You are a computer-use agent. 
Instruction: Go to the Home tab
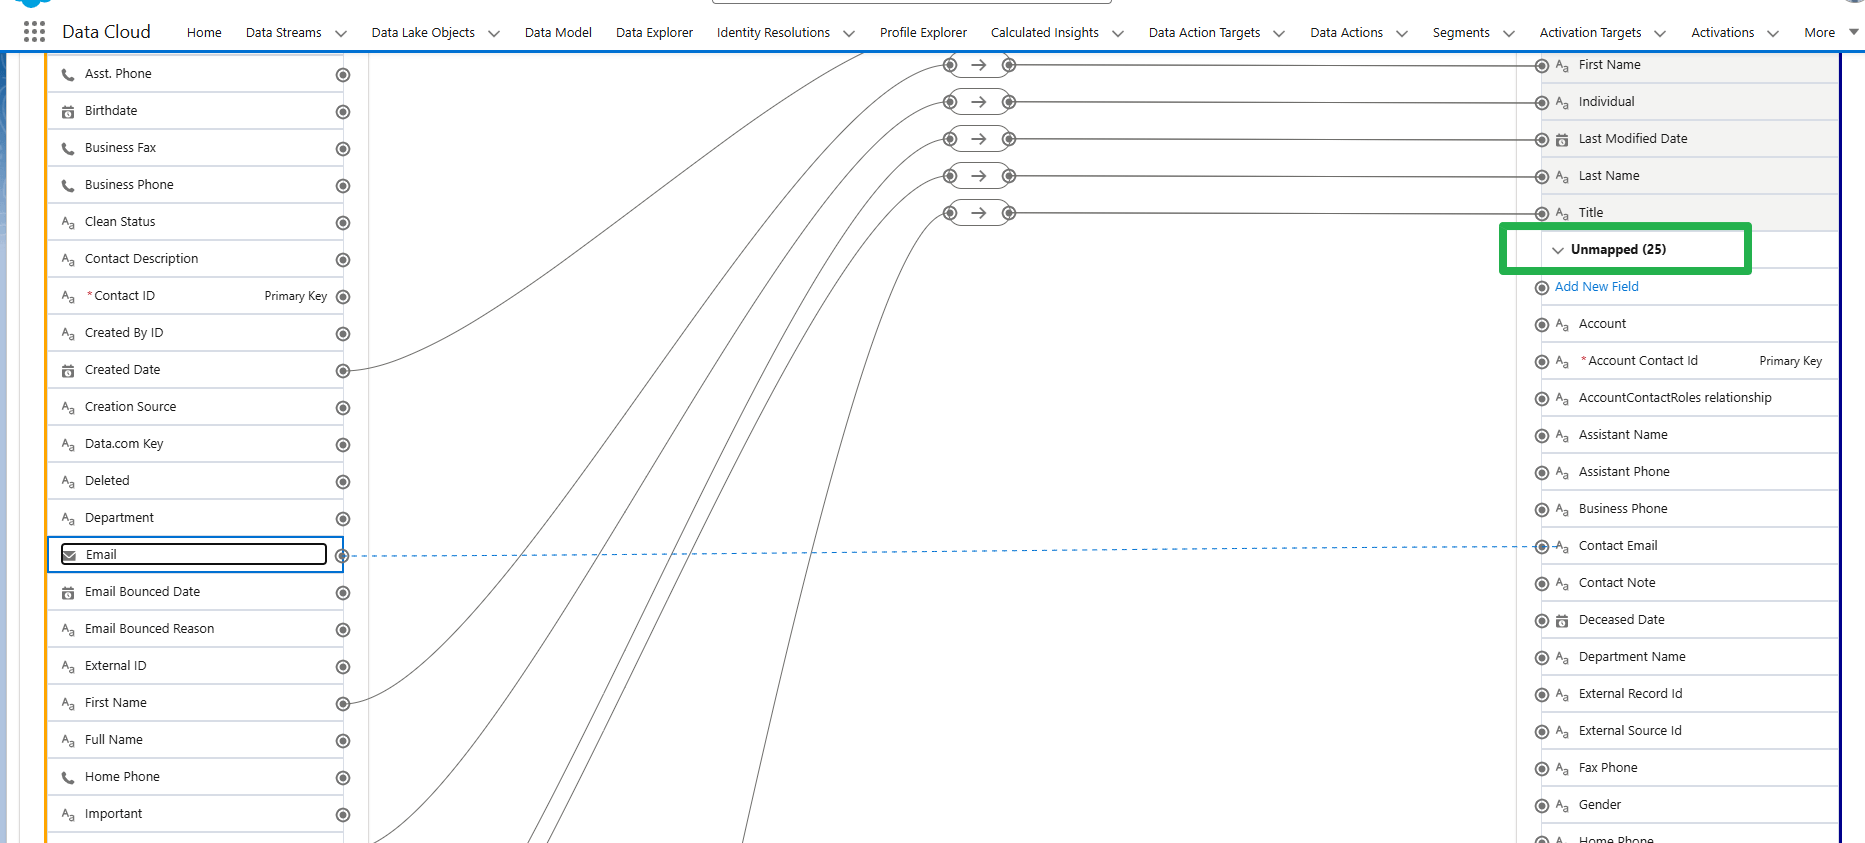[x=204, y=33]
